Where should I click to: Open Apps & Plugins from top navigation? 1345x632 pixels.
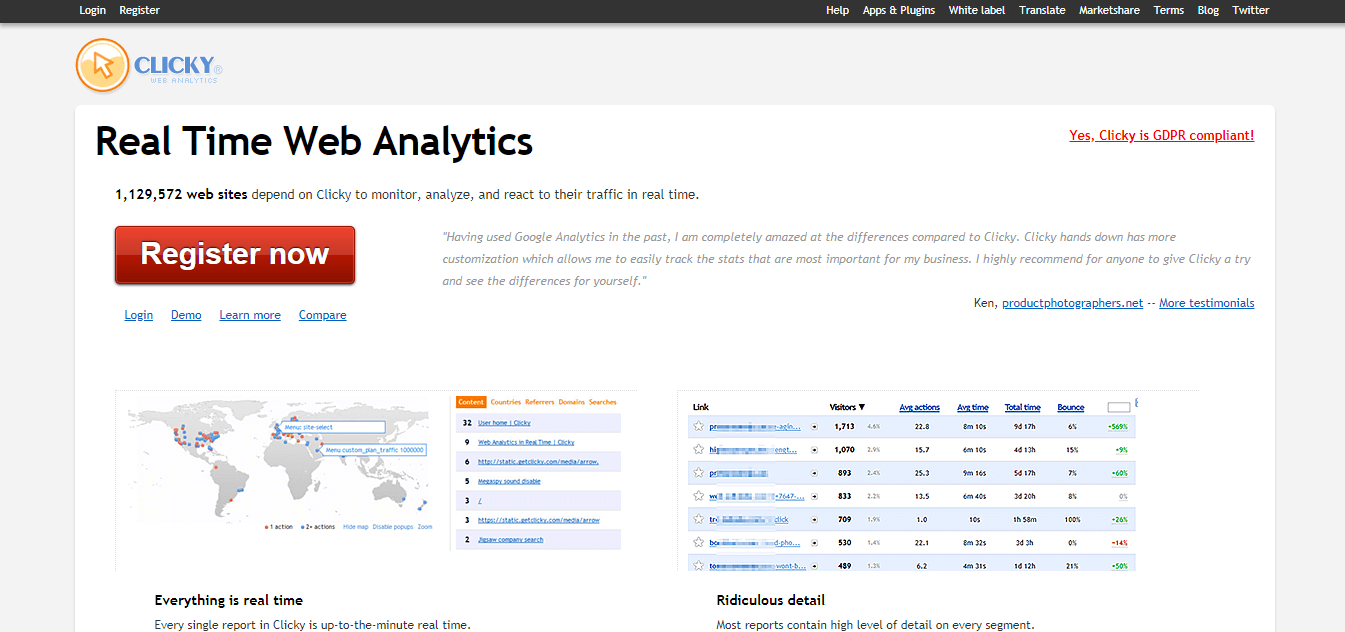[x=898, y=10]
